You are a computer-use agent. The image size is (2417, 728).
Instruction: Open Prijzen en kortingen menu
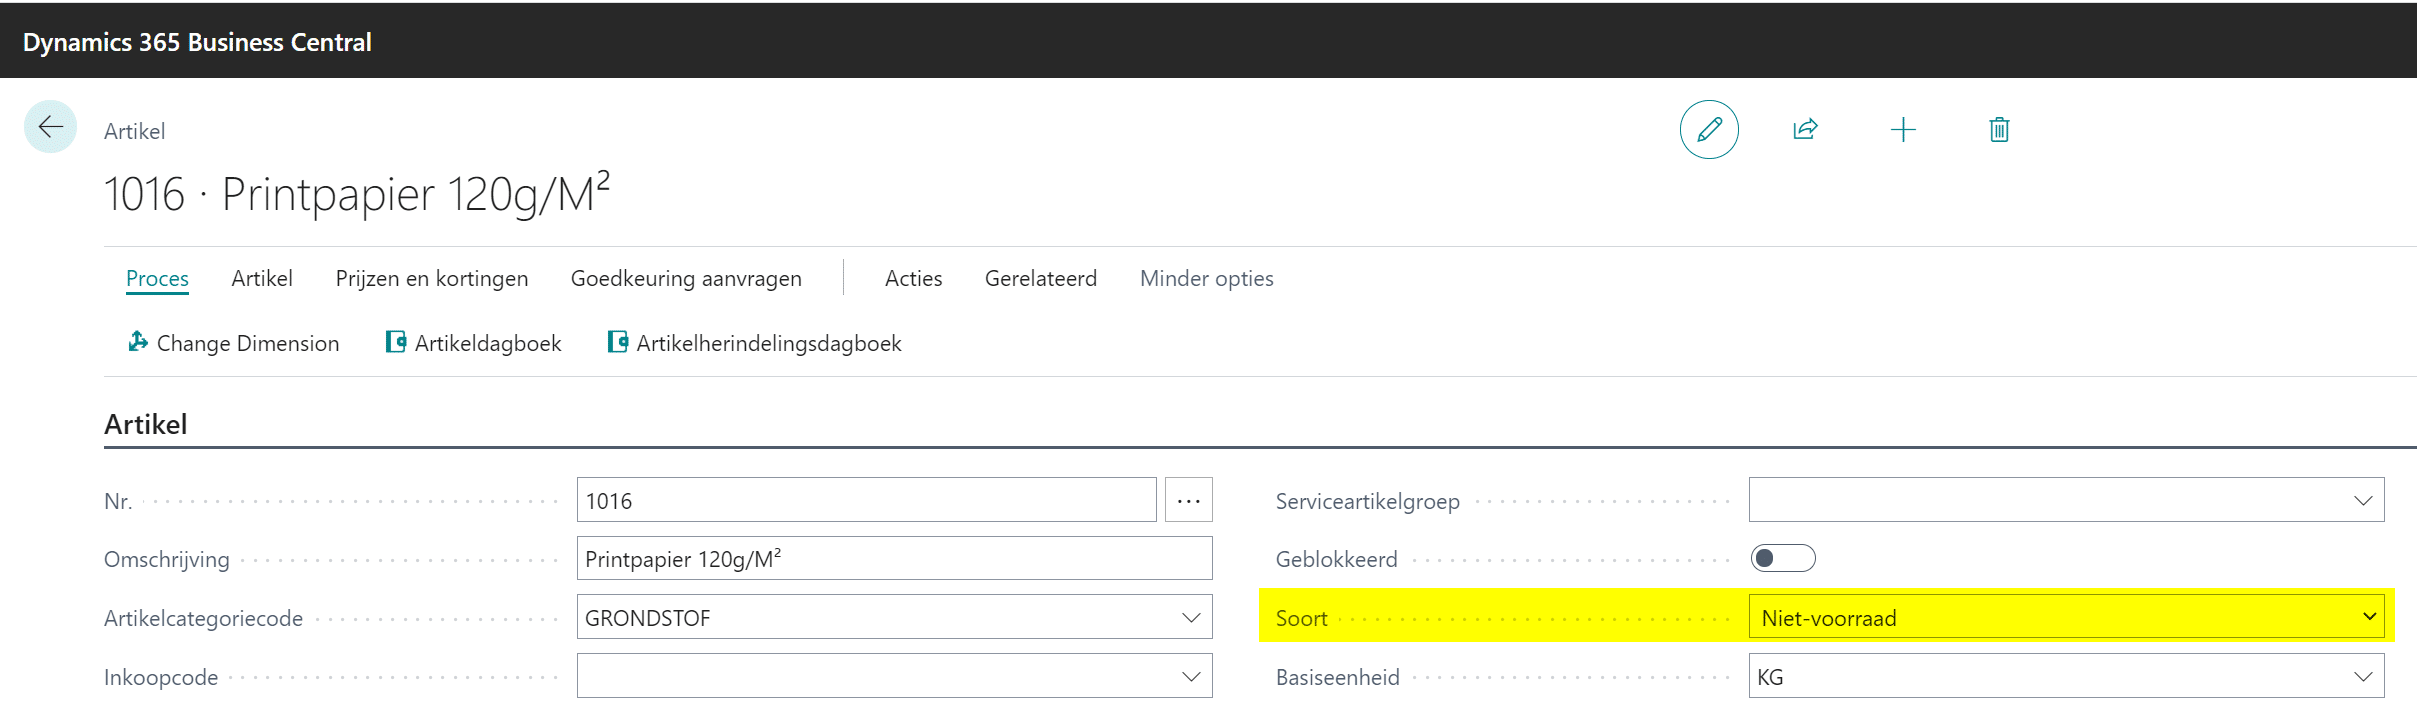pyautogui.click(x=432, y=278)
